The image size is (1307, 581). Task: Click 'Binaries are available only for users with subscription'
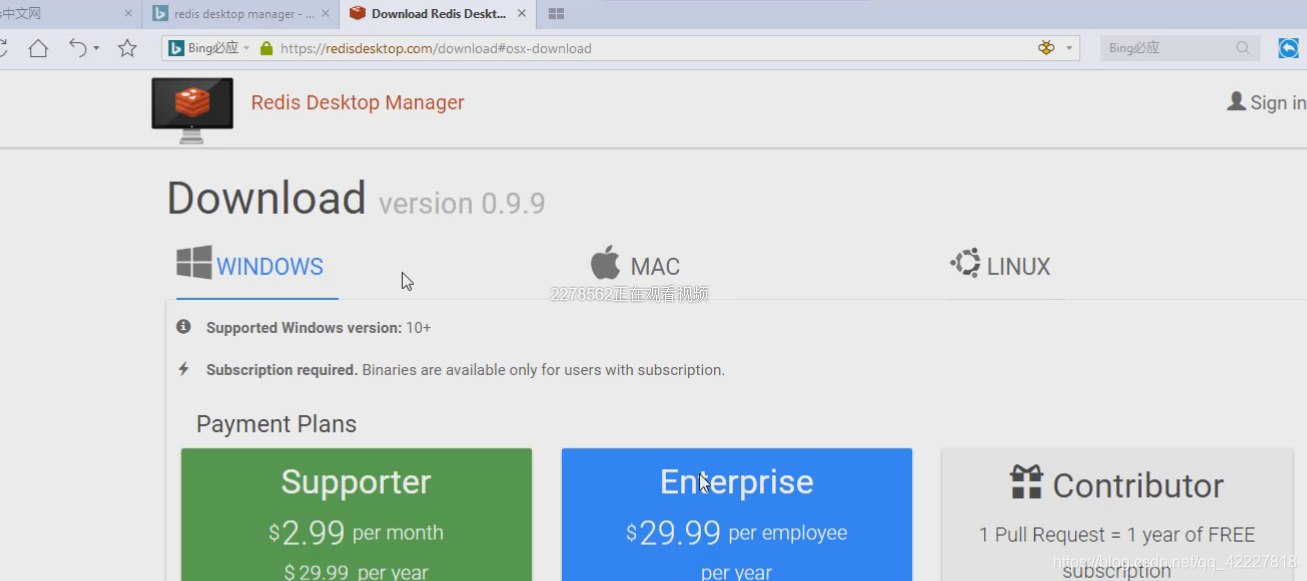point(543,370)
